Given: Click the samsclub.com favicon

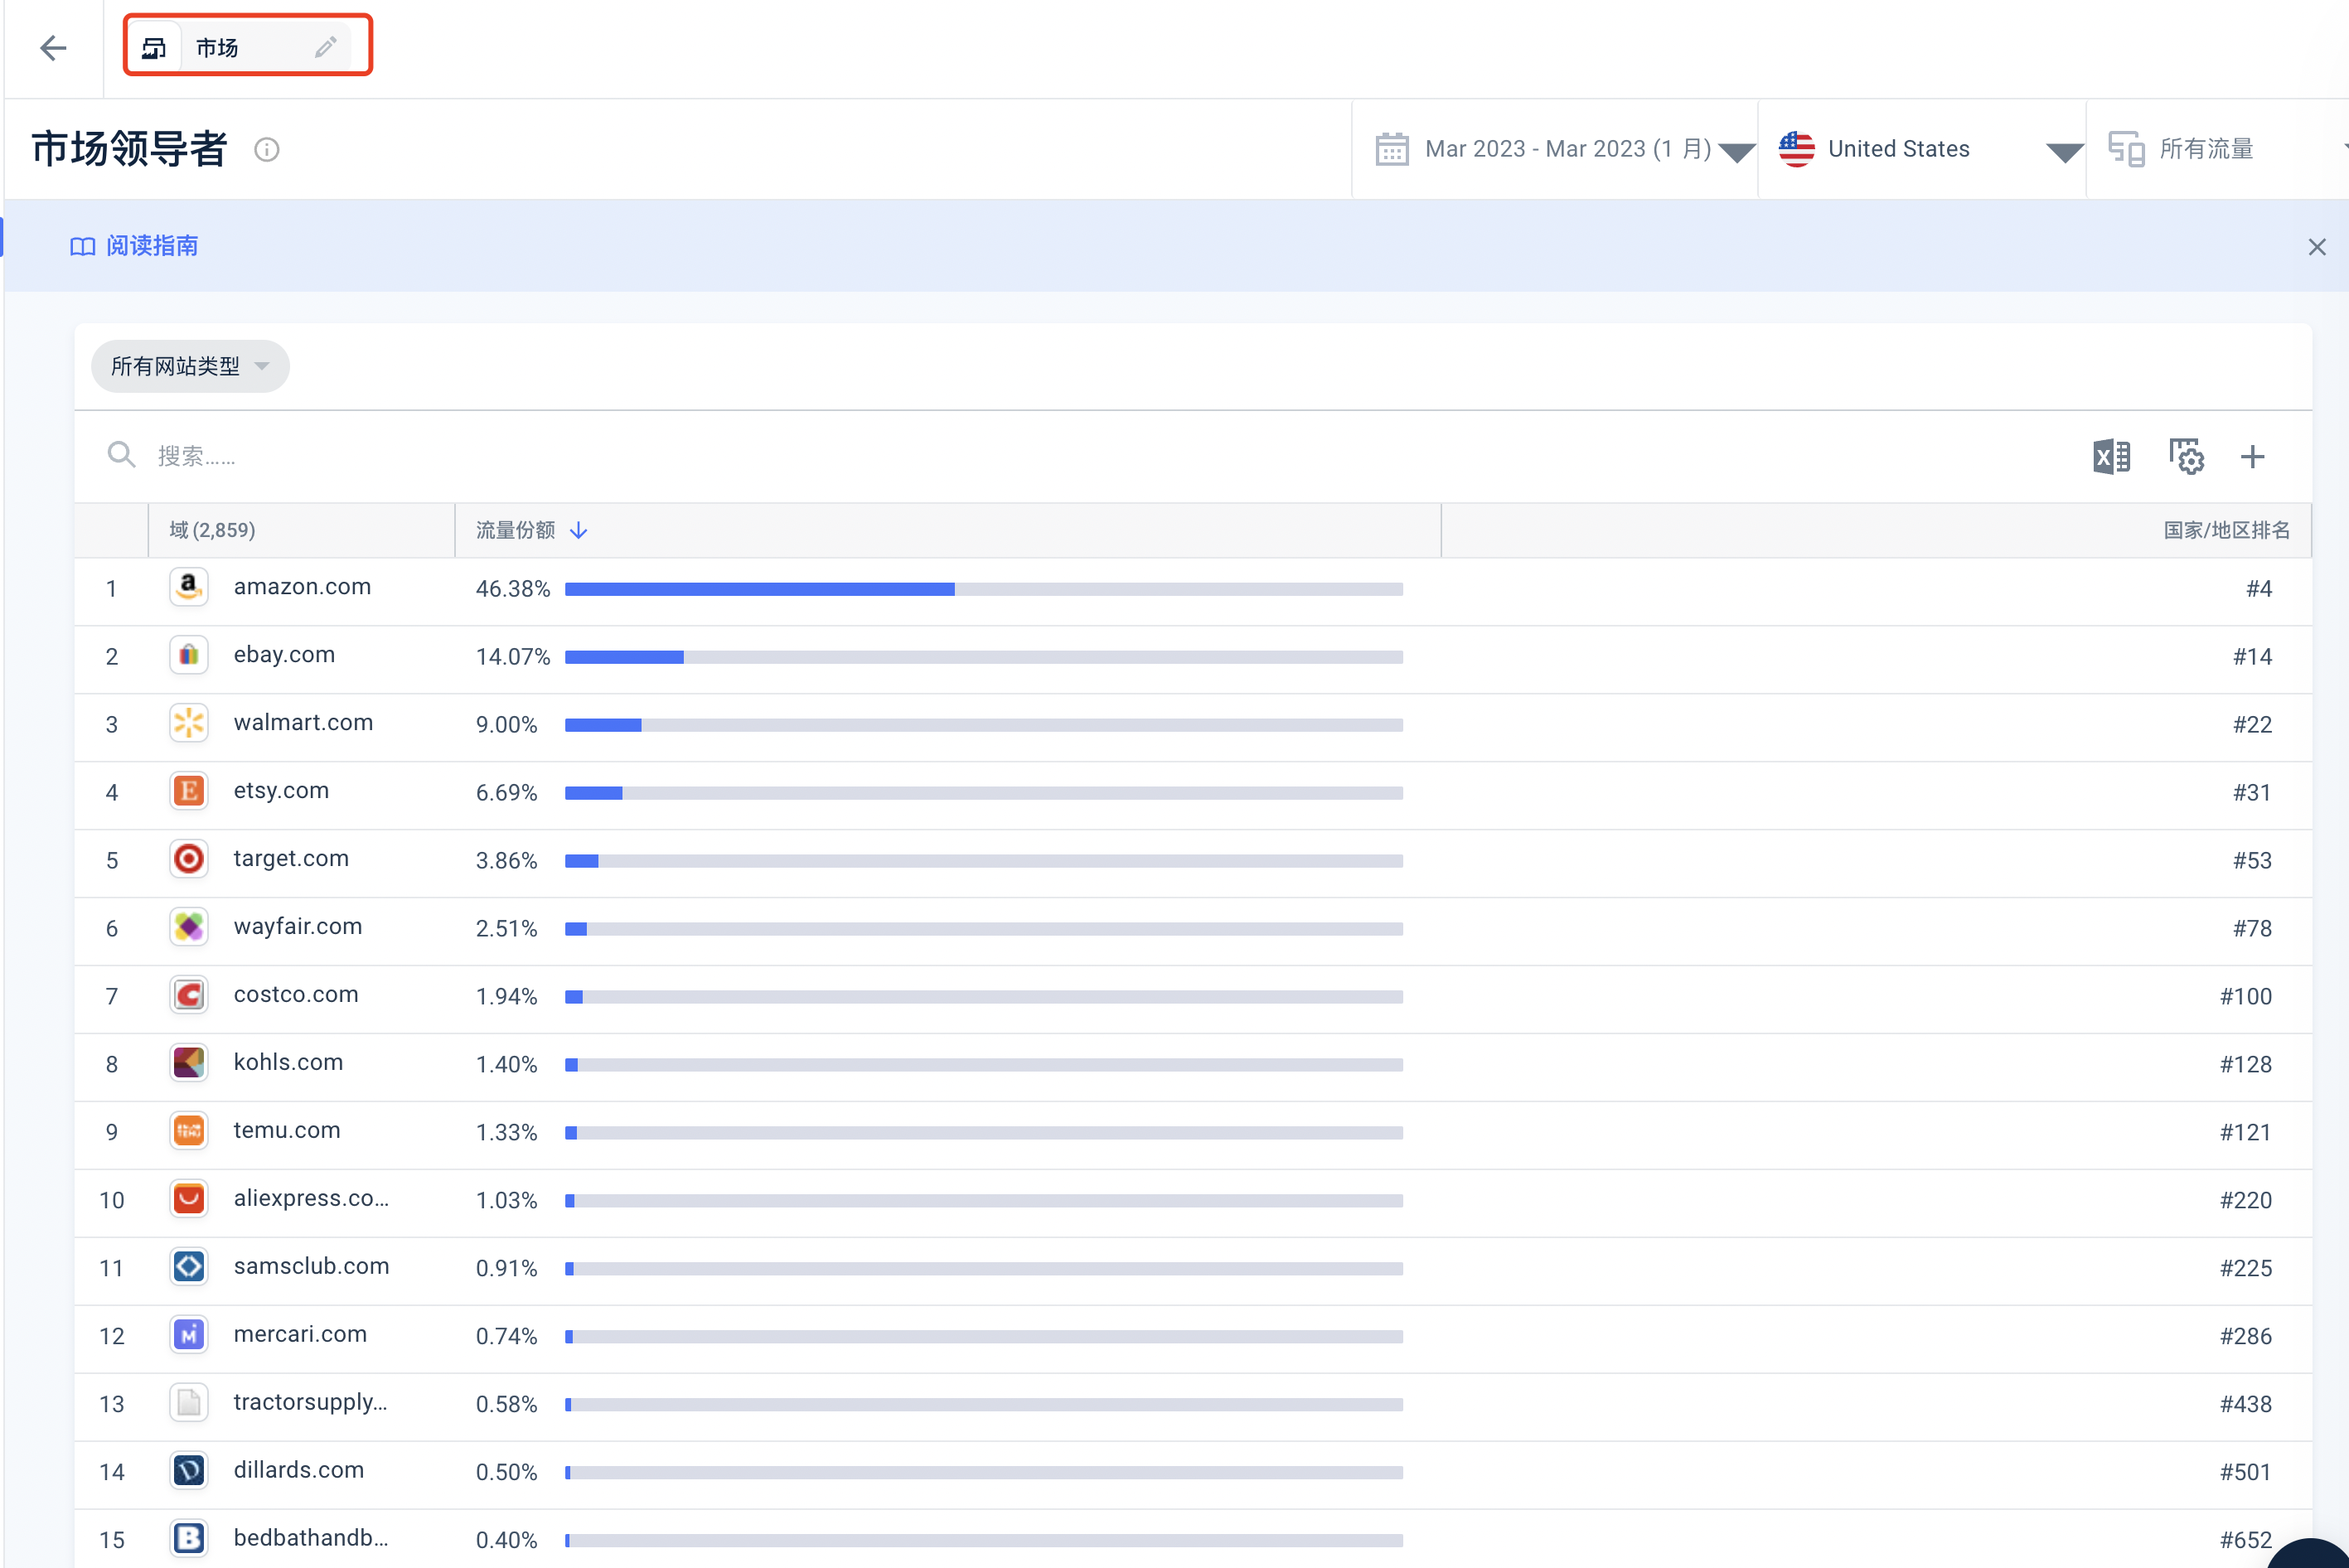Looking at the screenshot, I should click(189, 1267).
